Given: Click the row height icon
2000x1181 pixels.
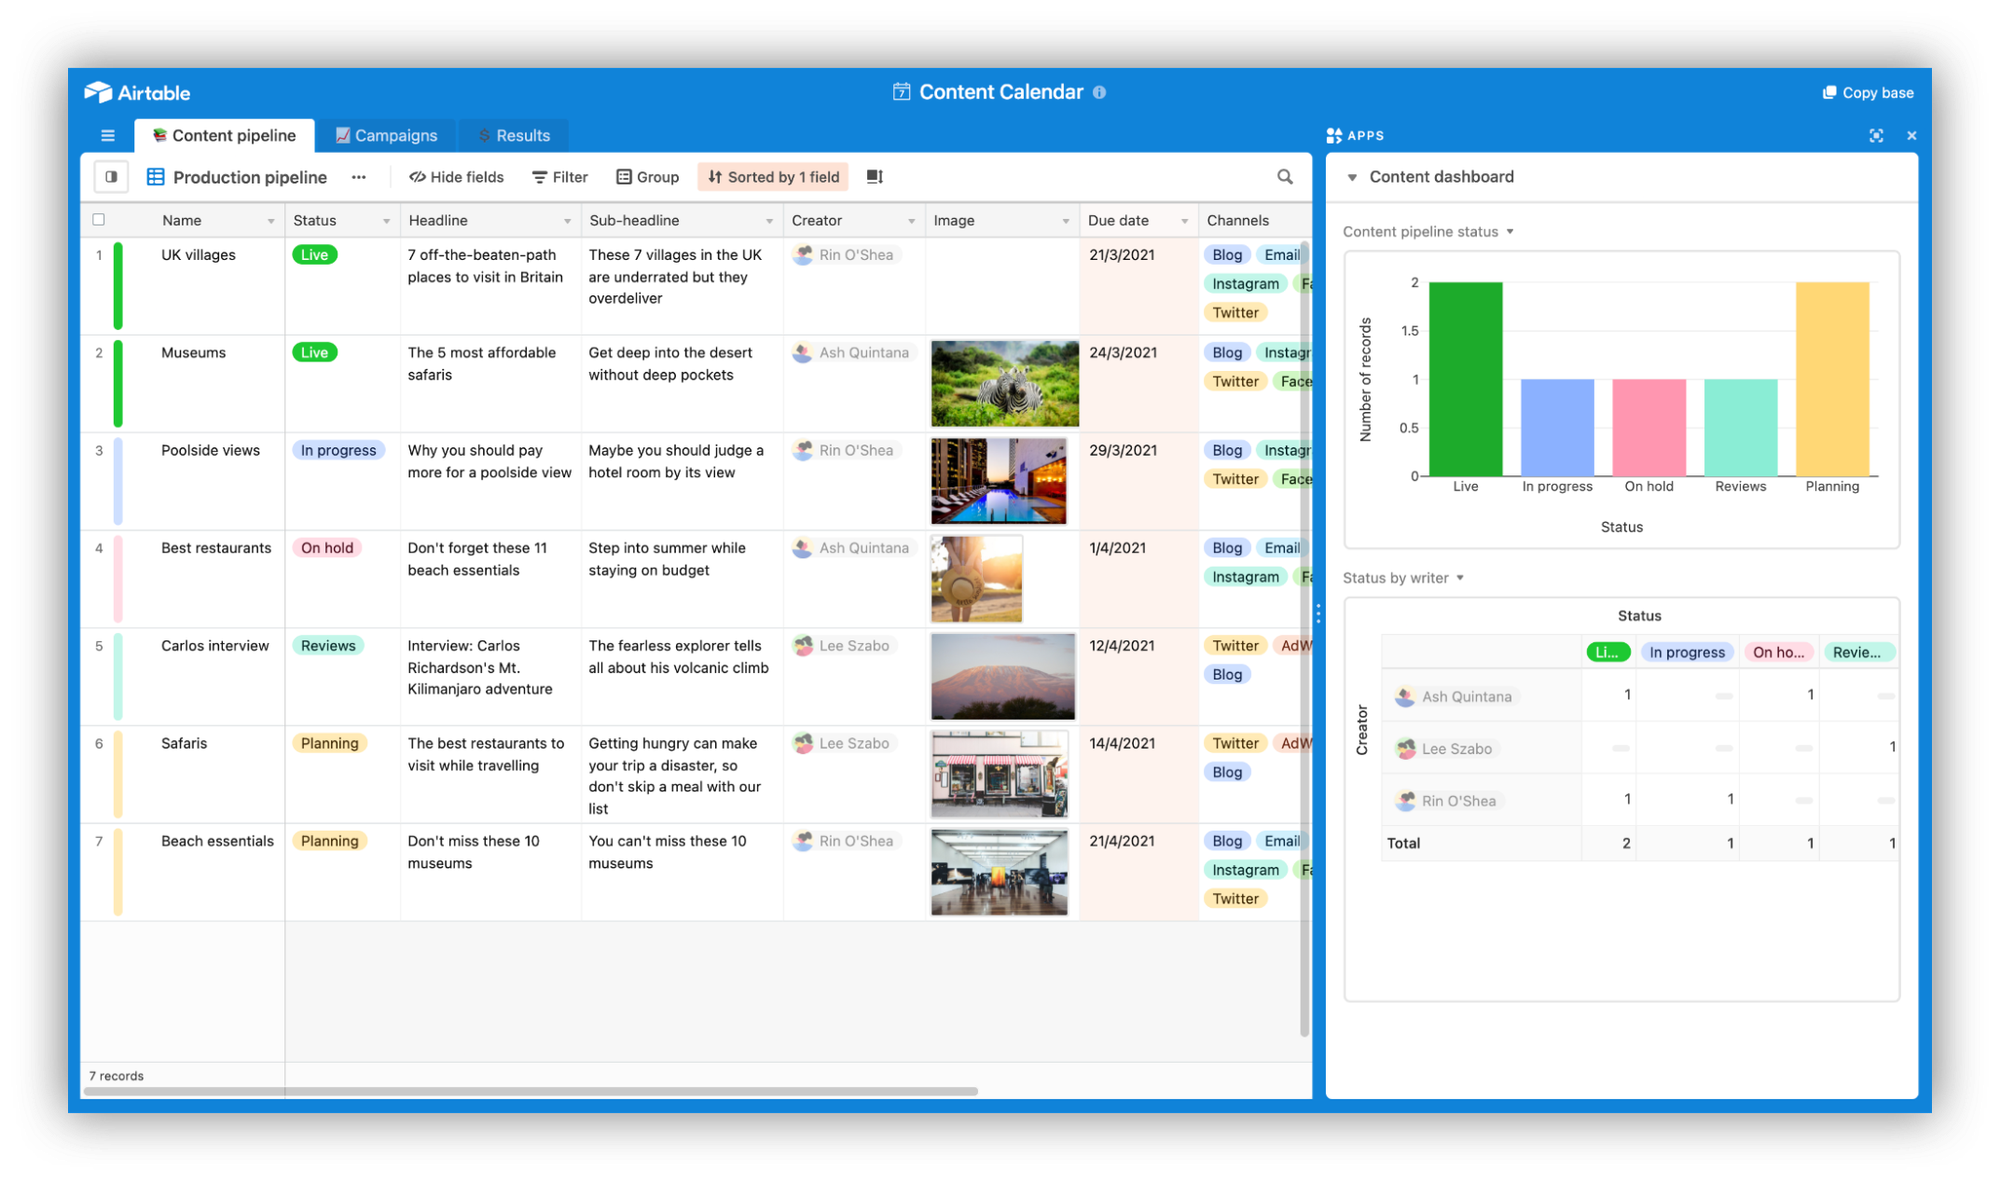Looking at the screenshot, I should tap(875, 177).
